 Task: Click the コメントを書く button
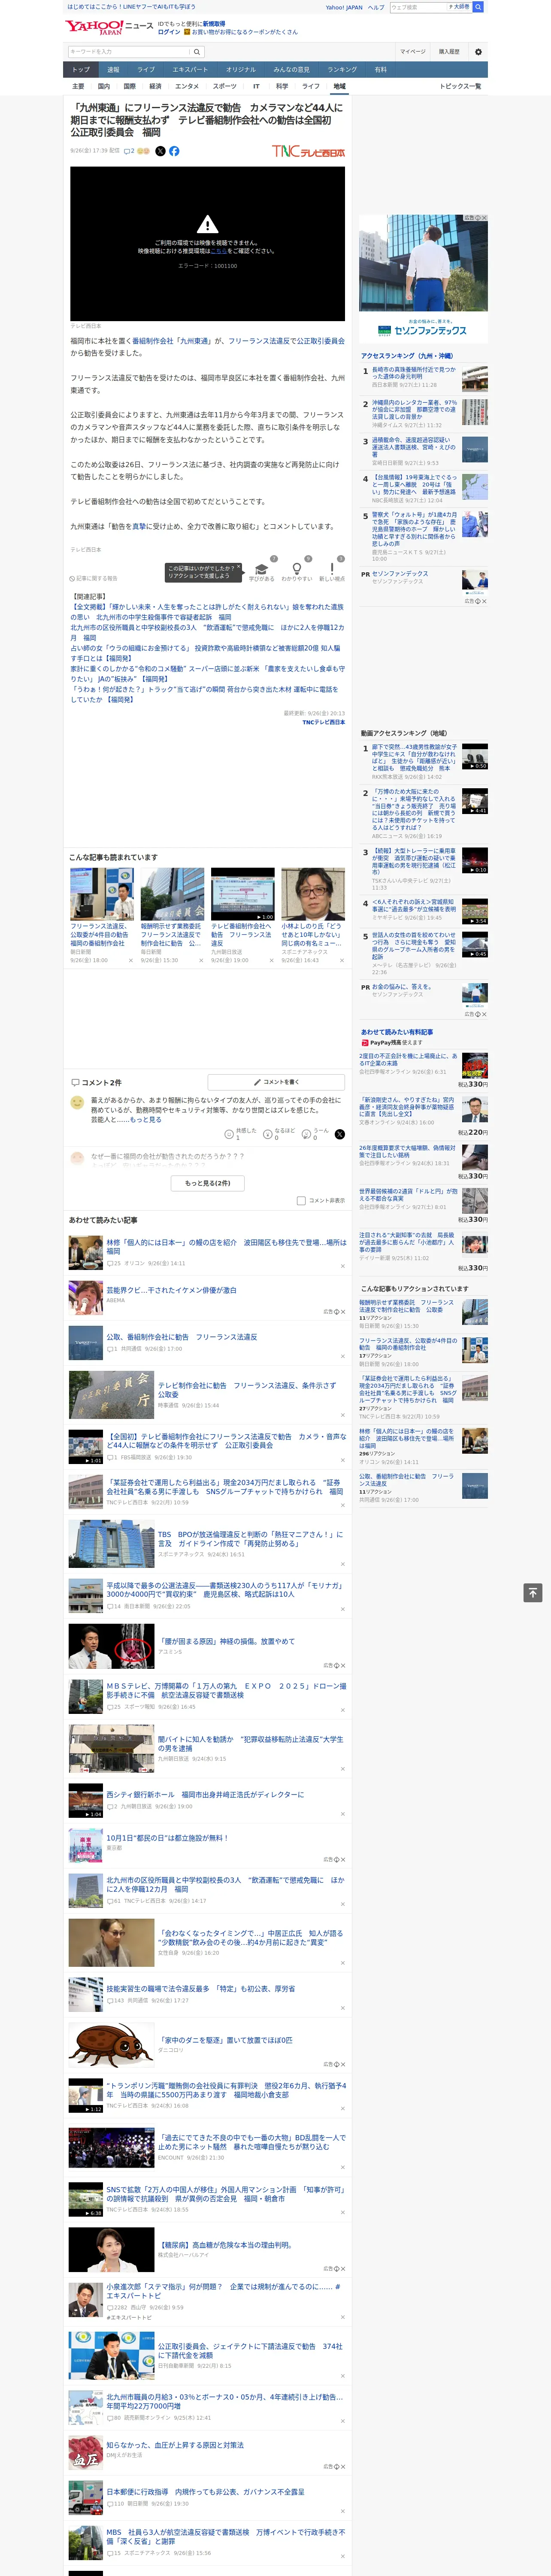(x=276, y=1082)
